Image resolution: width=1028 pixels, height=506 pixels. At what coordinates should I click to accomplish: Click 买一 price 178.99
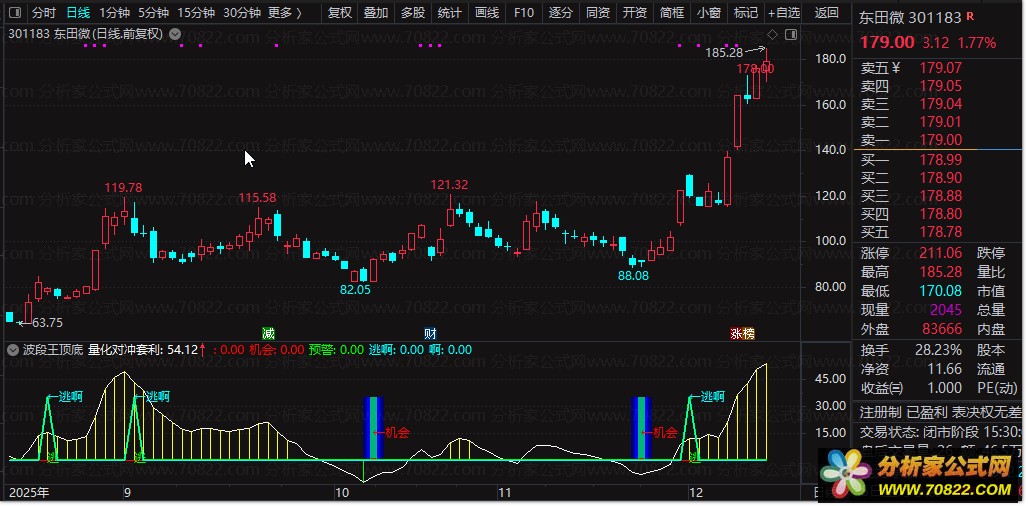click(x=940, y=159)
